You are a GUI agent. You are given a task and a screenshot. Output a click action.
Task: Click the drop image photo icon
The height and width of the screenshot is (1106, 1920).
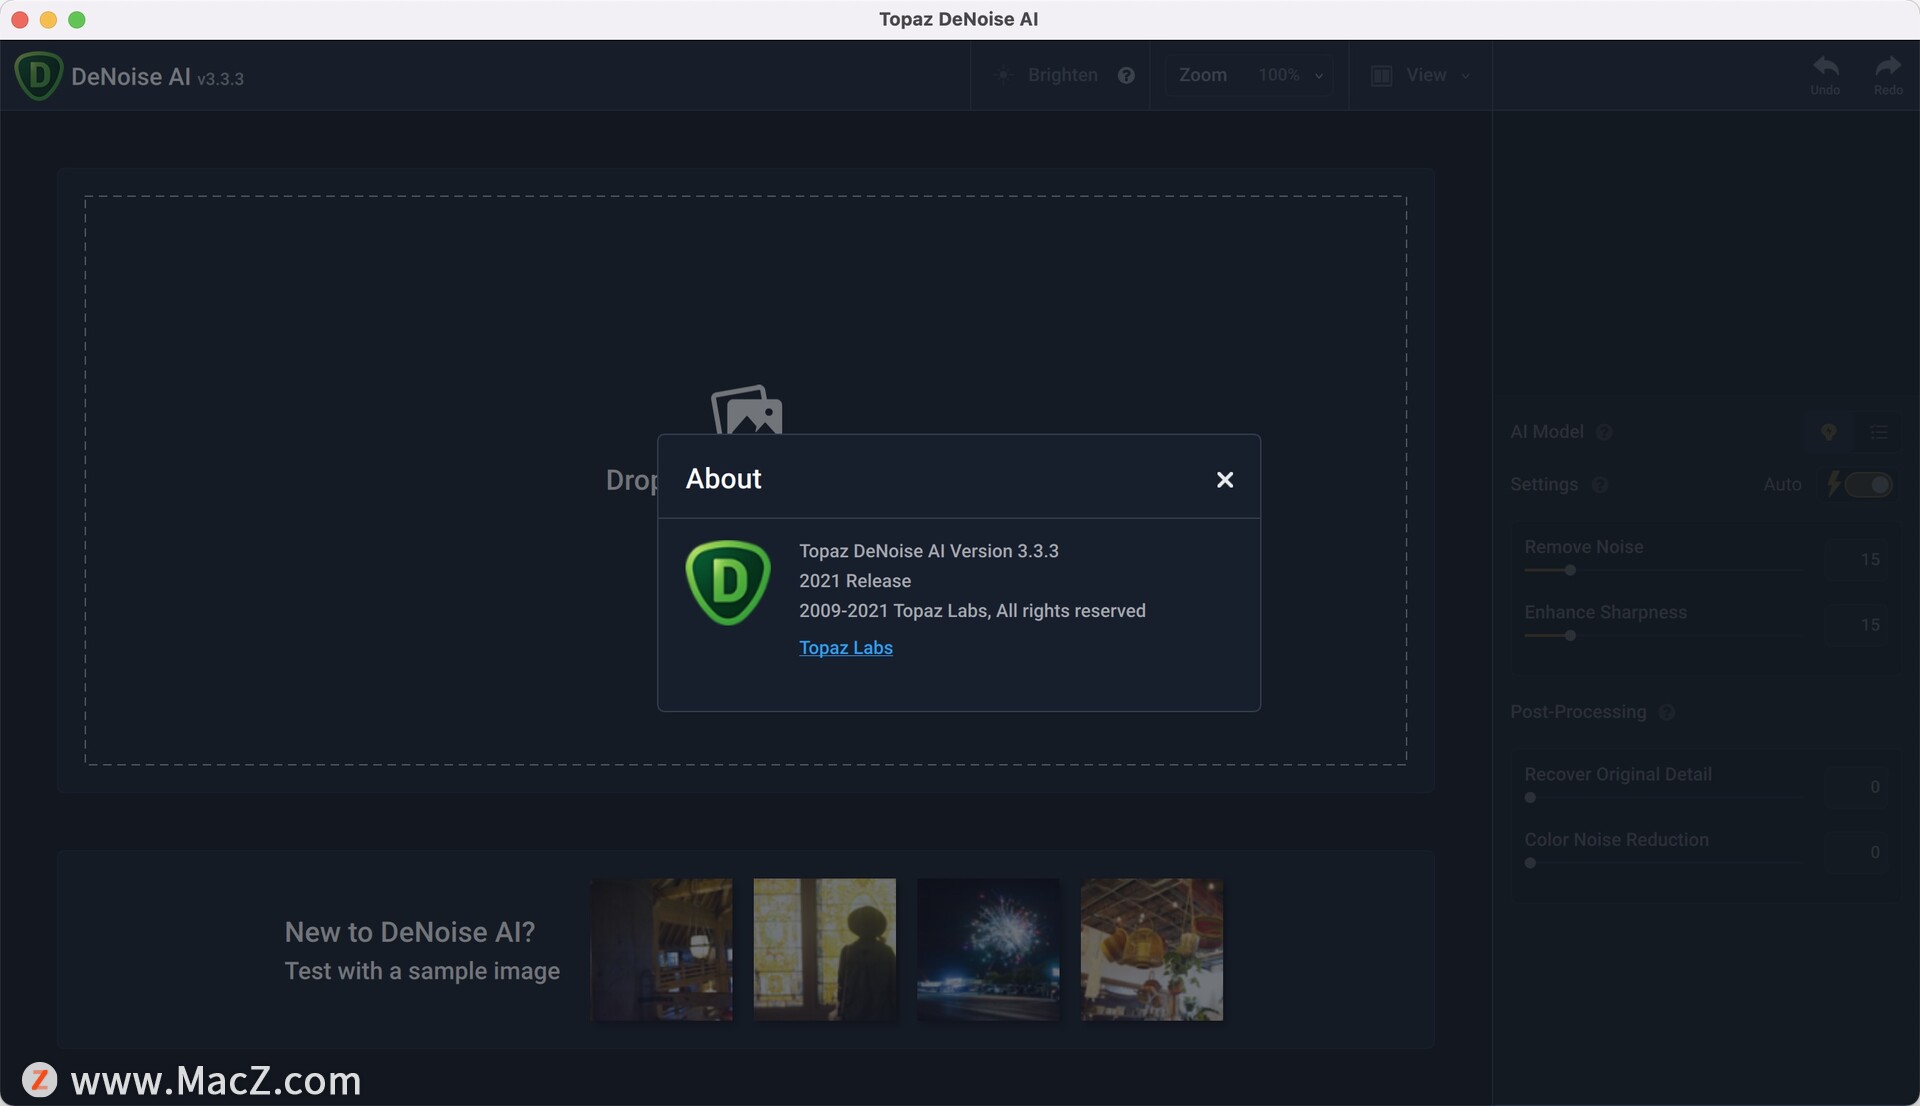click(746, 410)
